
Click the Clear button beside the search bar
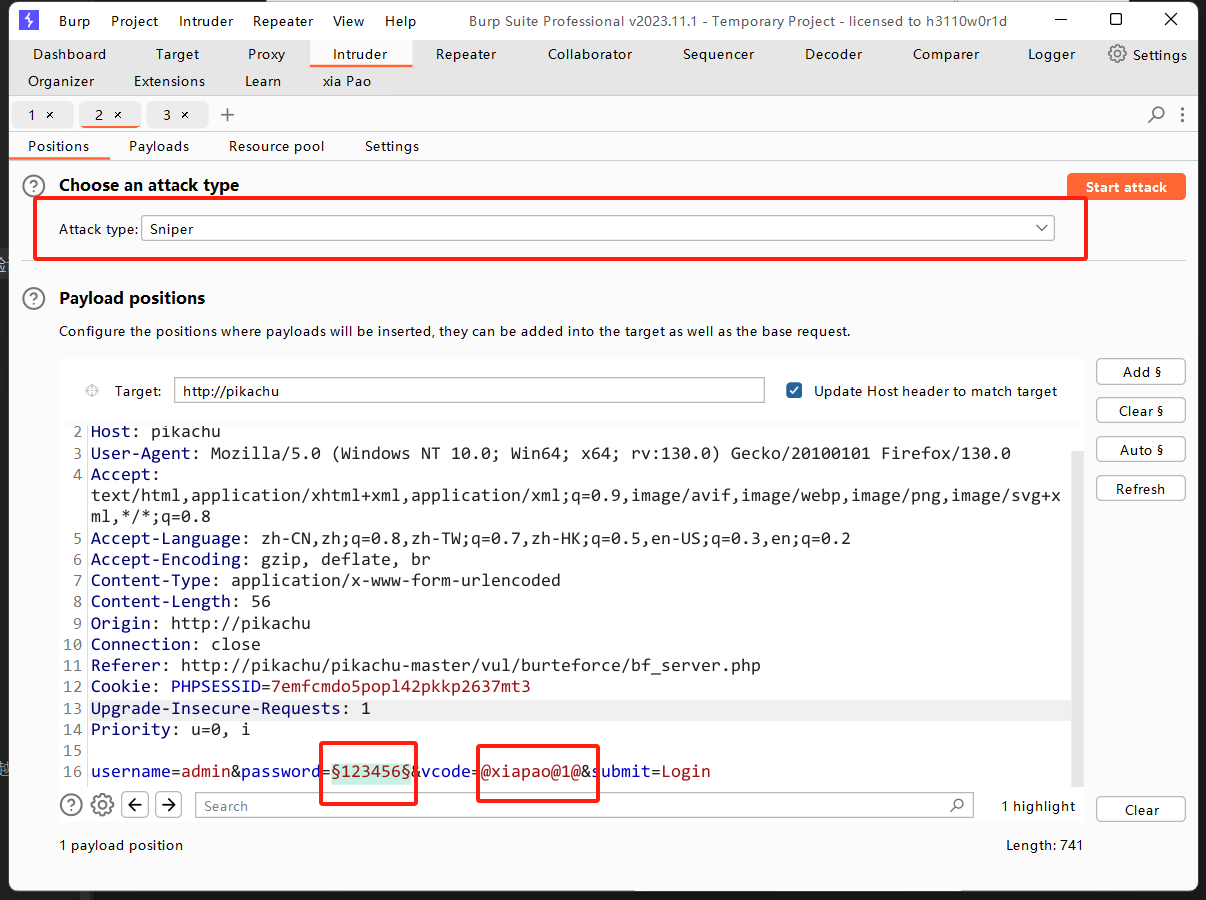point(1141,810)
